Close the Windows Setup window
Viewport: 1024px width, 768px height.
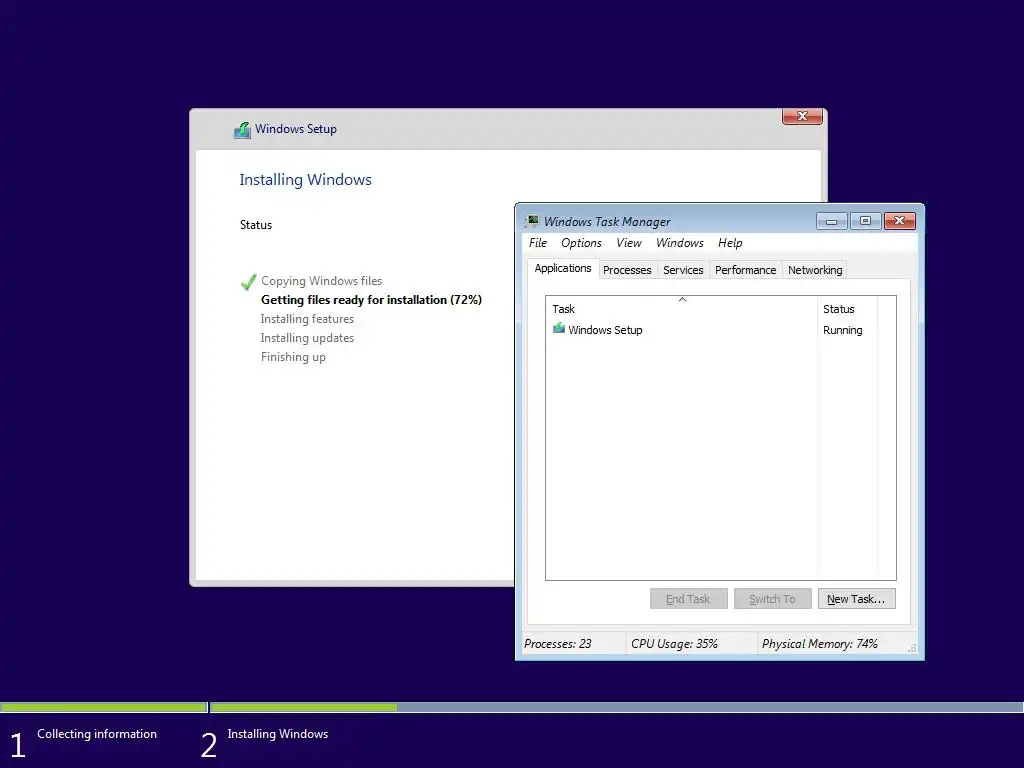803,116
